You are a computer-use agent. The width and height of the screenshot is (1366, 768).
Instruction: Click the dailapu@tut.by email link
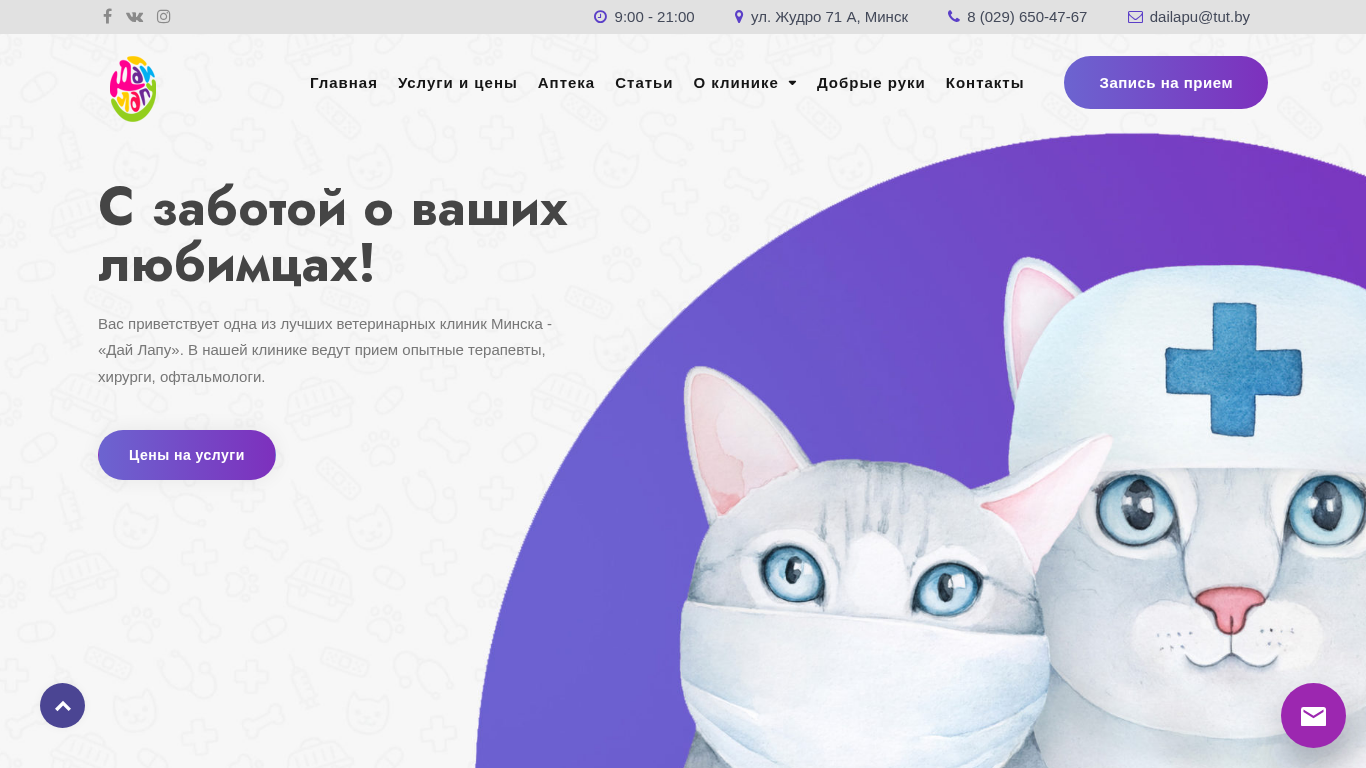[1199, 17]
